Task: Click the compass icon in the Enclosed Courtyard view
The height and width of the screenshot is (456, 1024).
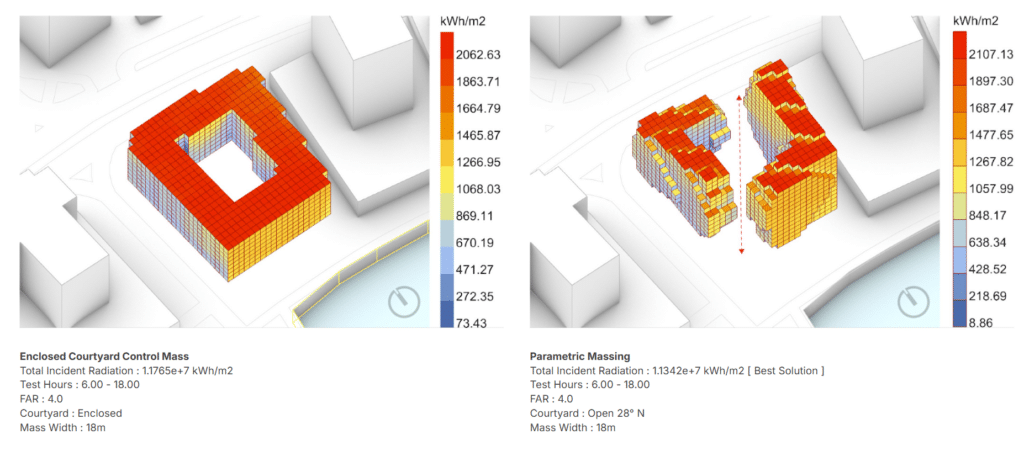Action: pyautogui.click(x=404, y=301)
